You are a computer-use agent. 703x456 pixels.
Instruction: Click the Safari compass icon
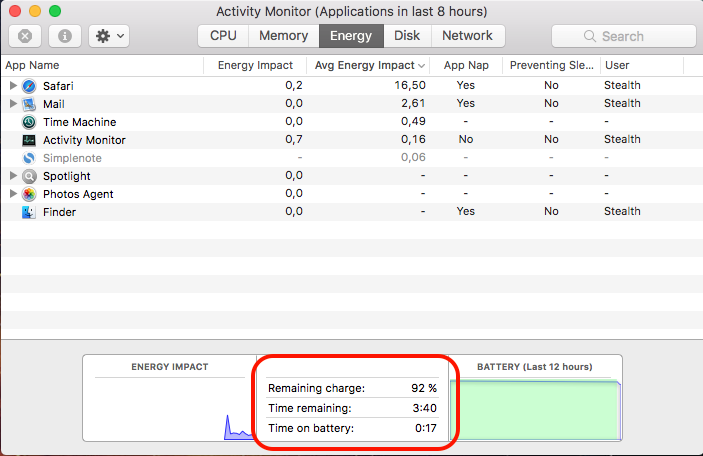tap(29, 86)
